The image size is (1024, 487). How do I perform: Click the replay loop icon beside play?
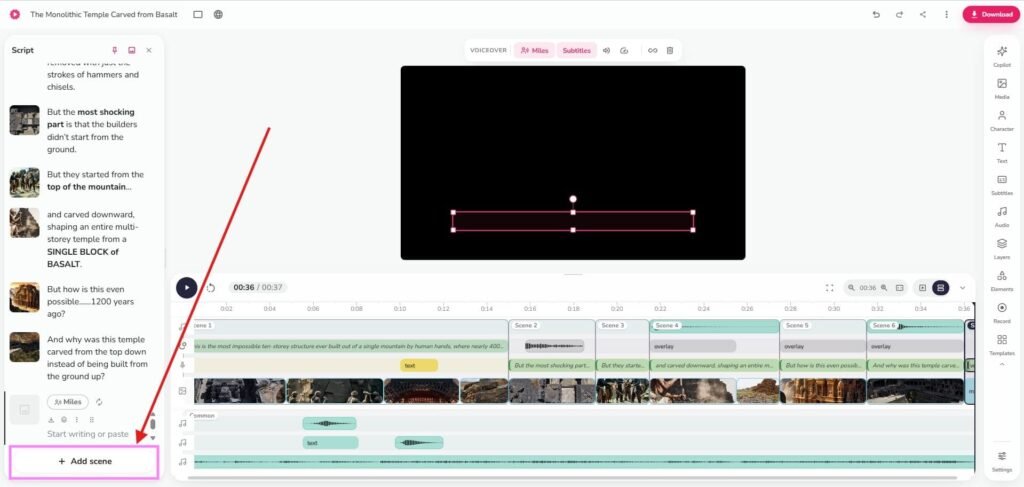[211, 287]
